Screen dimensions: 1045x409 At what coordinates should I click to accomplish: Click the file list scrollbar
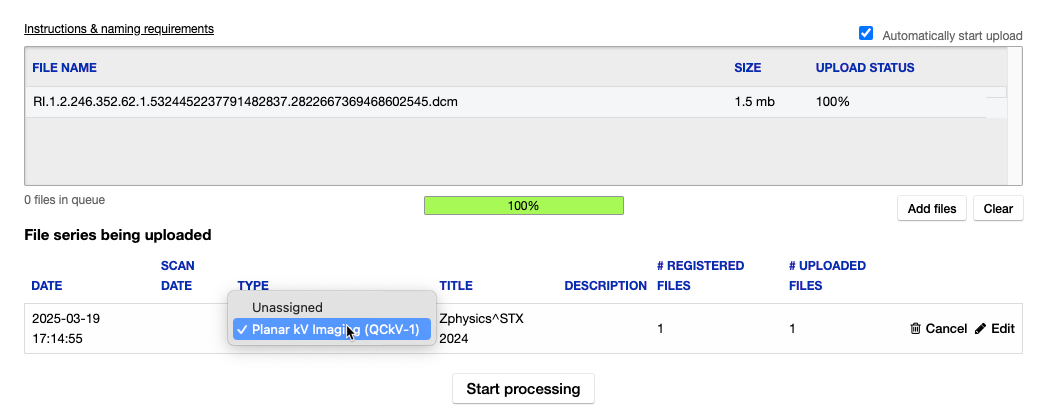coord(1014,116)
